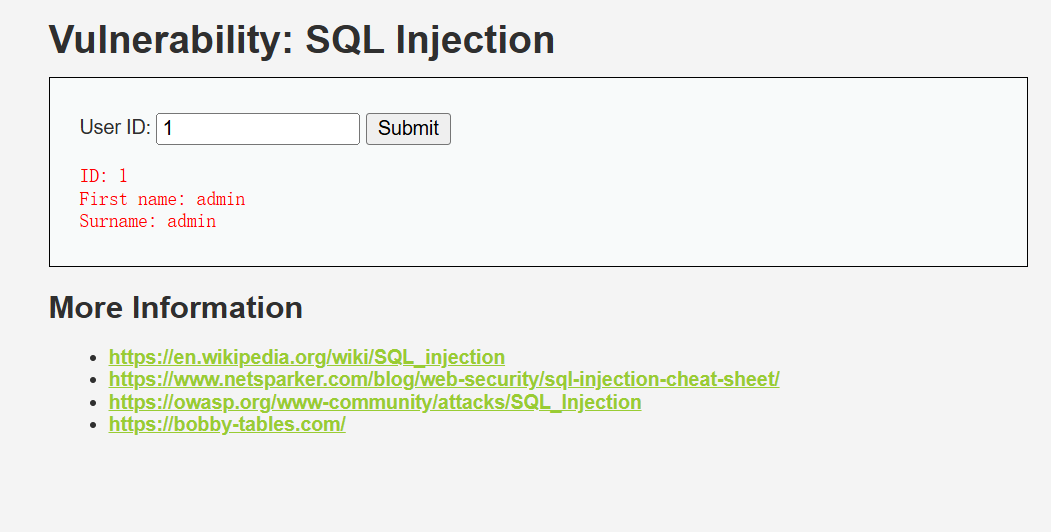Select the "More Information" heading
1051x532 pixels.
coord(176,308)
